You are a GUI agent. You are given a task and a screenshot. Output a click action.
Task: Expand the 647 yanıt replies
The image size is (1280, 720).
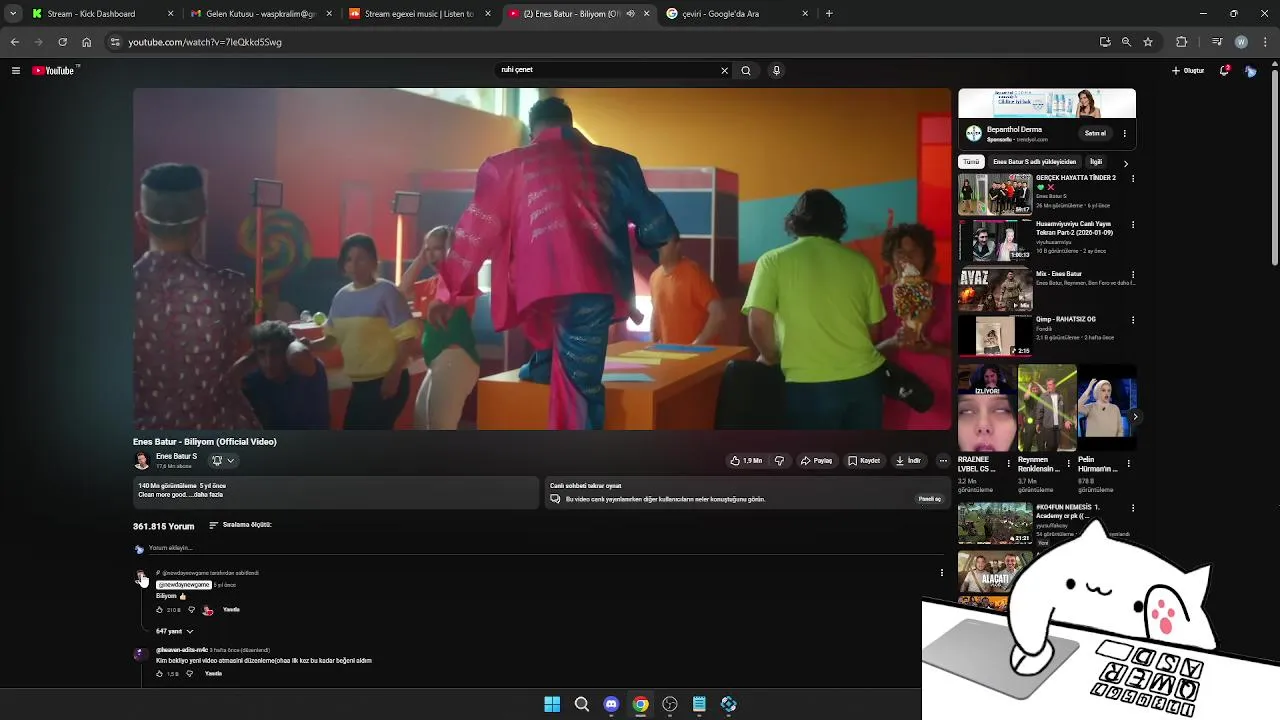[x=175, y=632]
